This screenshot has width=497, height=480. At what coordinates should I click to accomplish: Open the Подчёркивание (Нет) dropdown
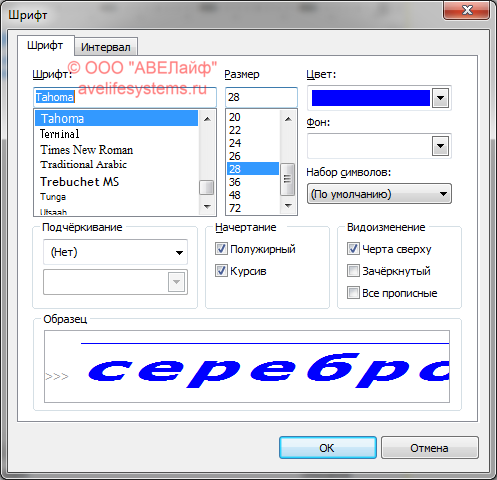point(115,252)
